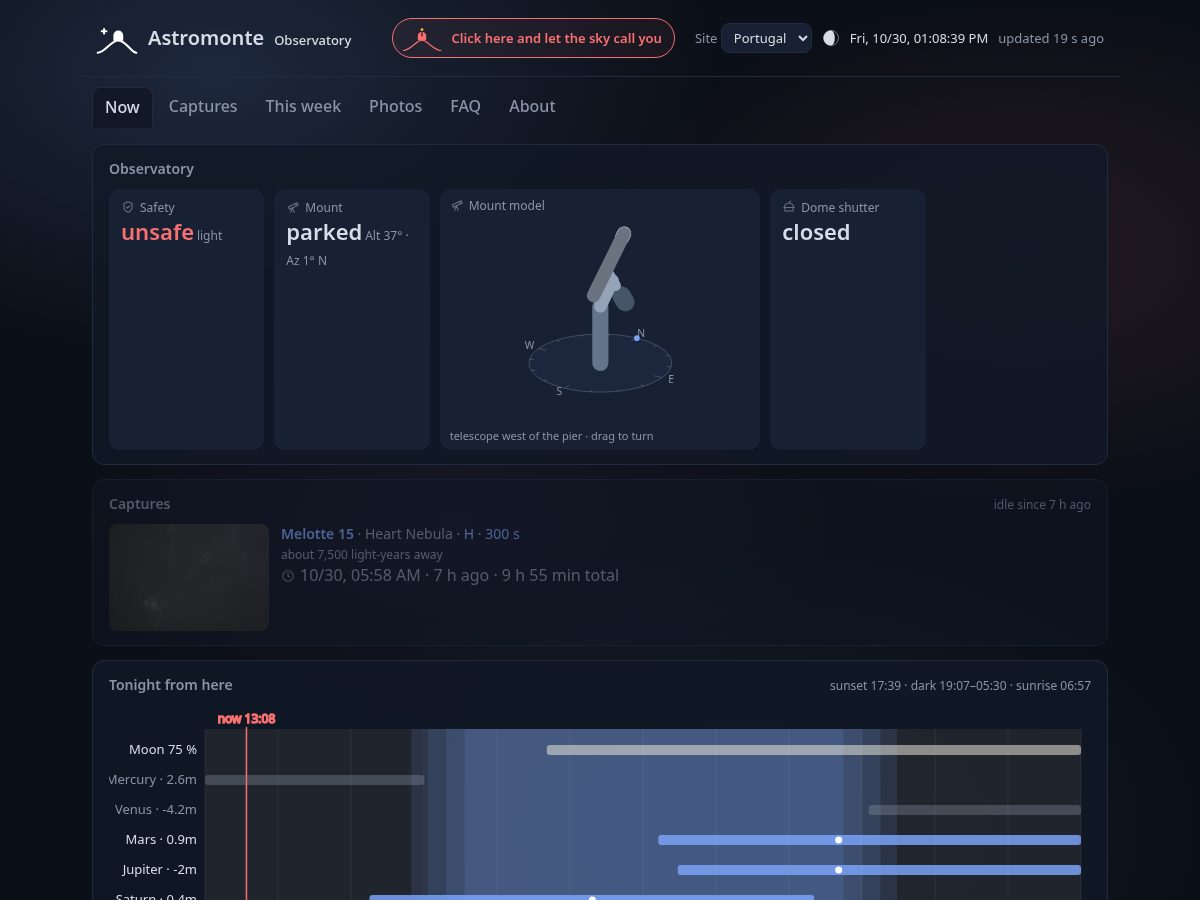This screenshot has height=900, width=1200.
Task: Click the 'closed' dome shutter status
Action: coord(816,232)
